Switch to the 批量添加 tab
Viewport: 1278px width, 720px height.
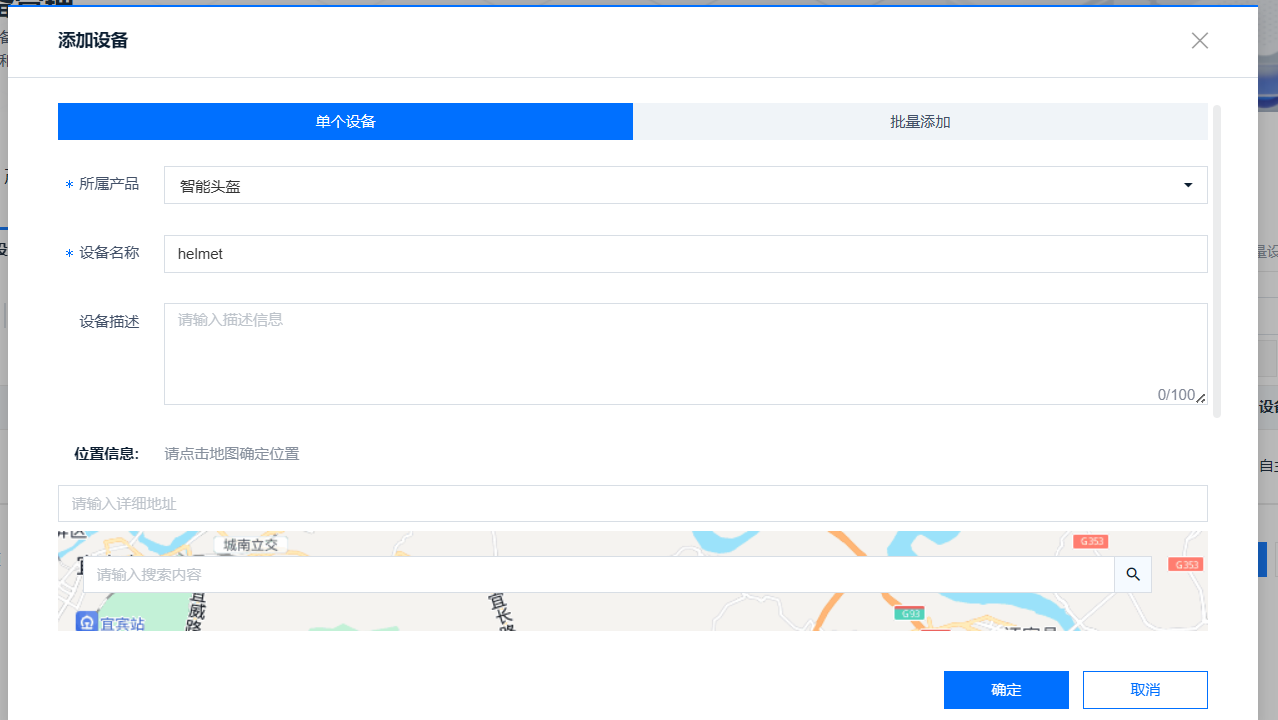[919, 121]
